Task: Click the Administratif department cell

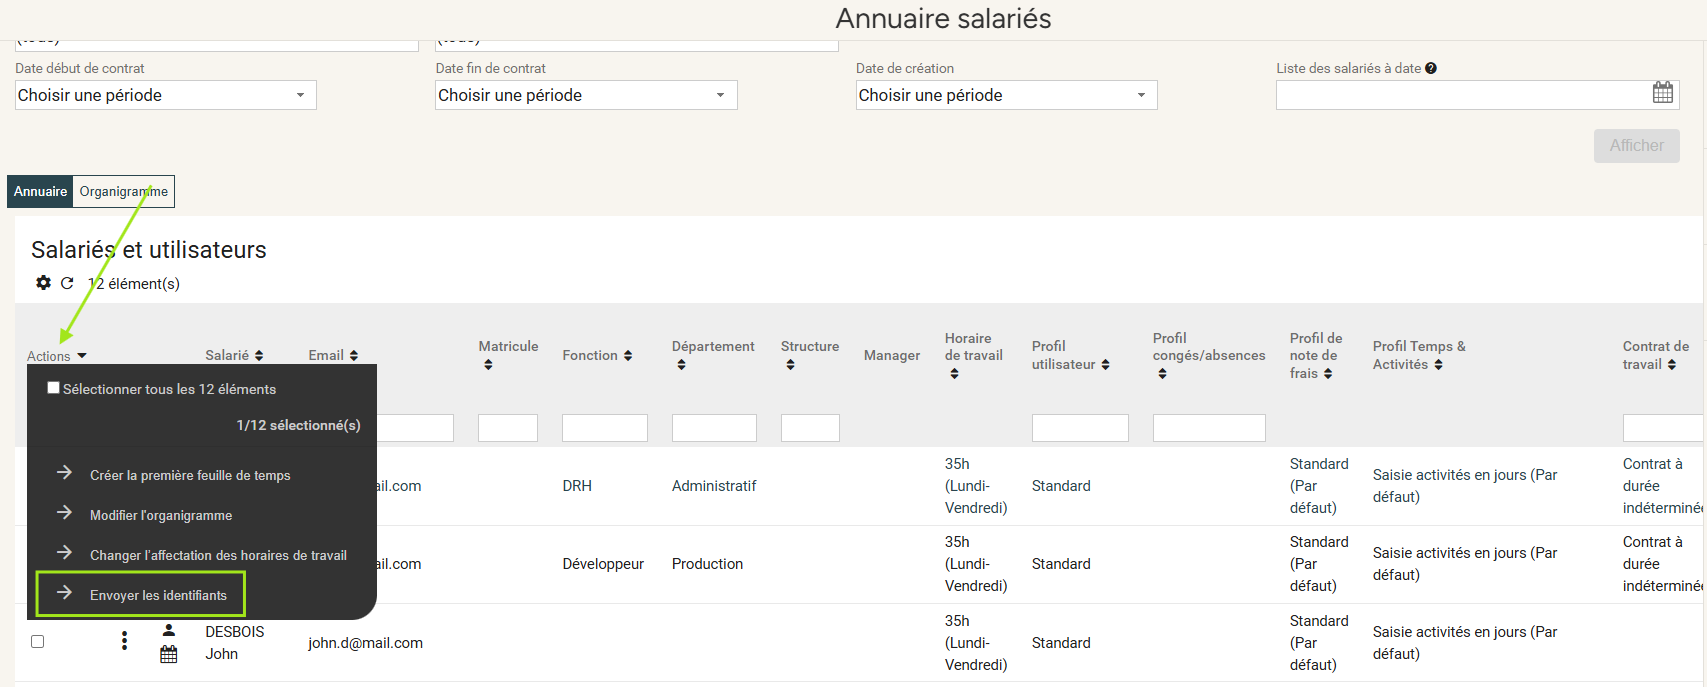Action: click(x=714, y=486)
